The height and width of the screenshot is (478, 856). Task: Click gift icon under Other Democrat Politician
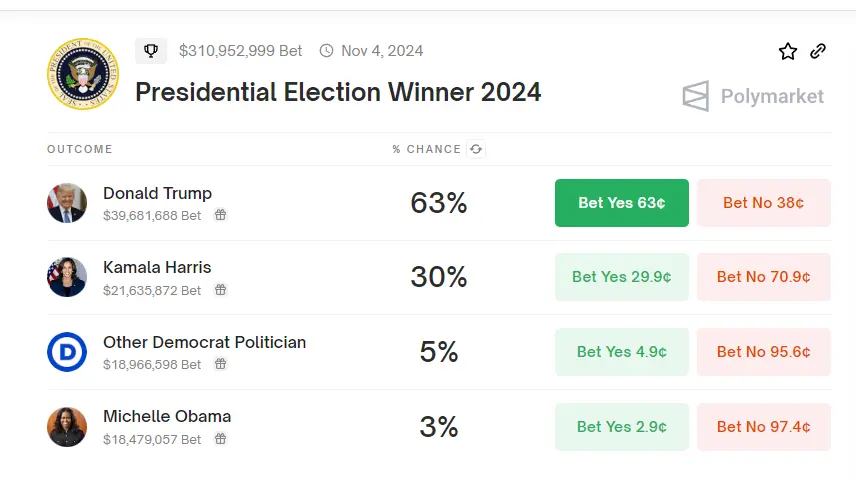coord(220,364)
